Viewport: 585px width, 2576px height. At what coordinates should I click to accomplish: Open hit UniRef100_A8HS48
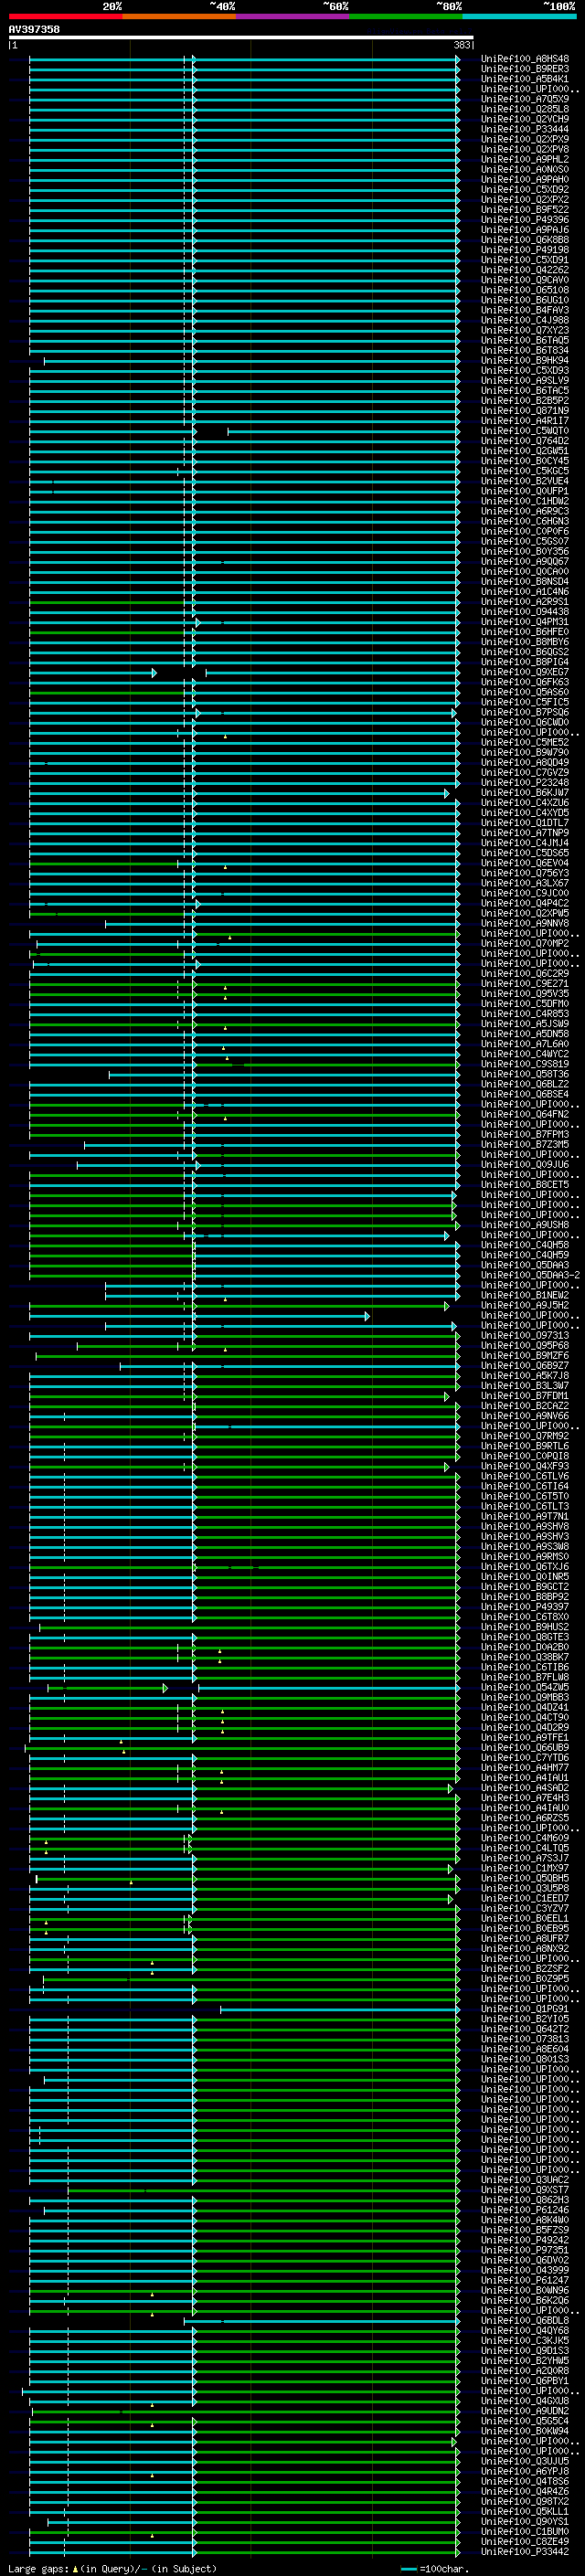coord(525,59)
